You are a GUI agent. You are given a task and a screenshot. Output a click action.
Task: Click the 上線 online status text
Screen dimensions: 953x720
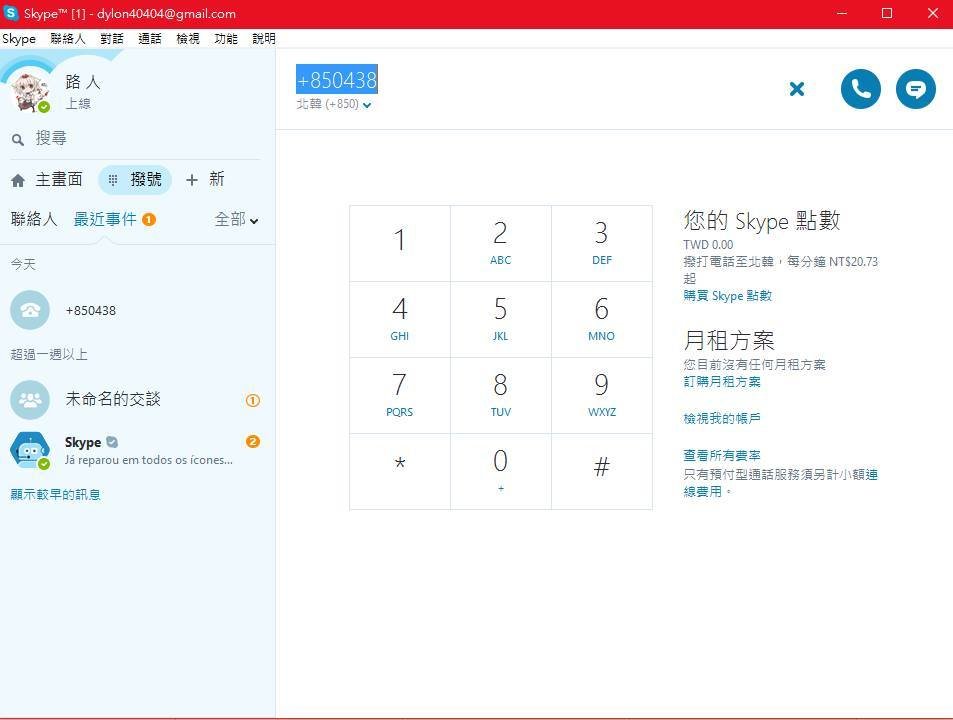[78, 104]
